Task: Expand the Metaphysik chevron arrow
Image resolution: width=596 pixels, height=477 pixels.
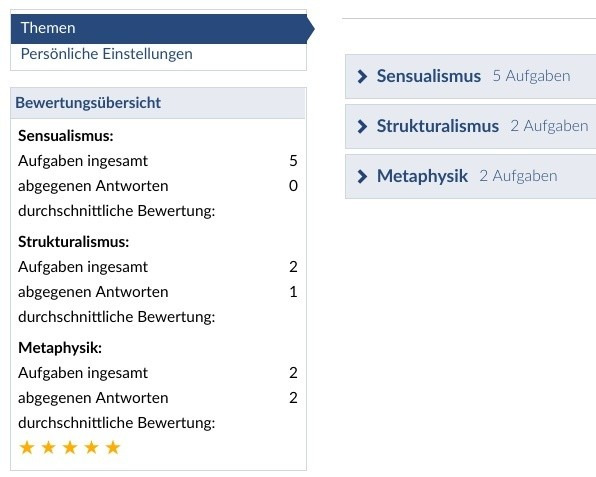Action: pos(362,176)
